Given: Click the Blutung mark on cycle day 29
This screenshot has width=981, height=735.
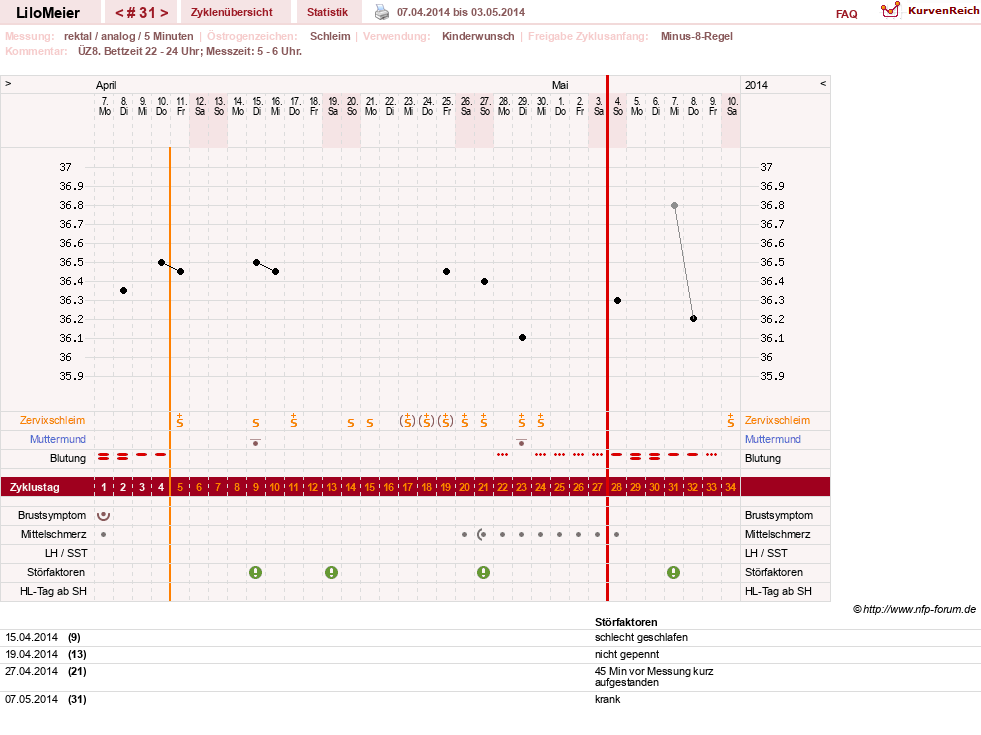Looking at the screenshot, I should [636, 457].
